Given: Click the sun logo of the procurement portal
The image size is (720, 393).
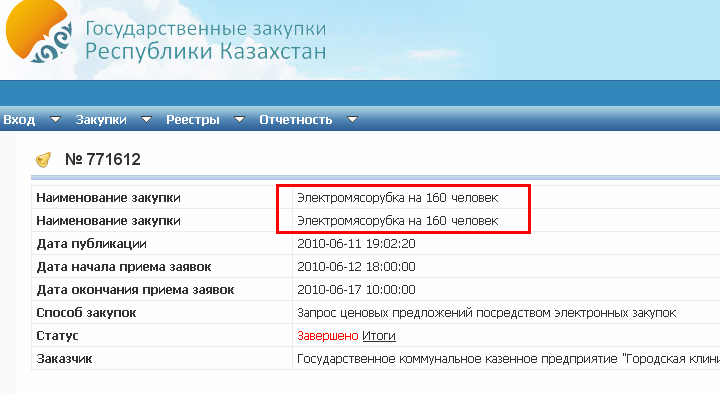Looking at the screenshot, I should tap(39, 31).
